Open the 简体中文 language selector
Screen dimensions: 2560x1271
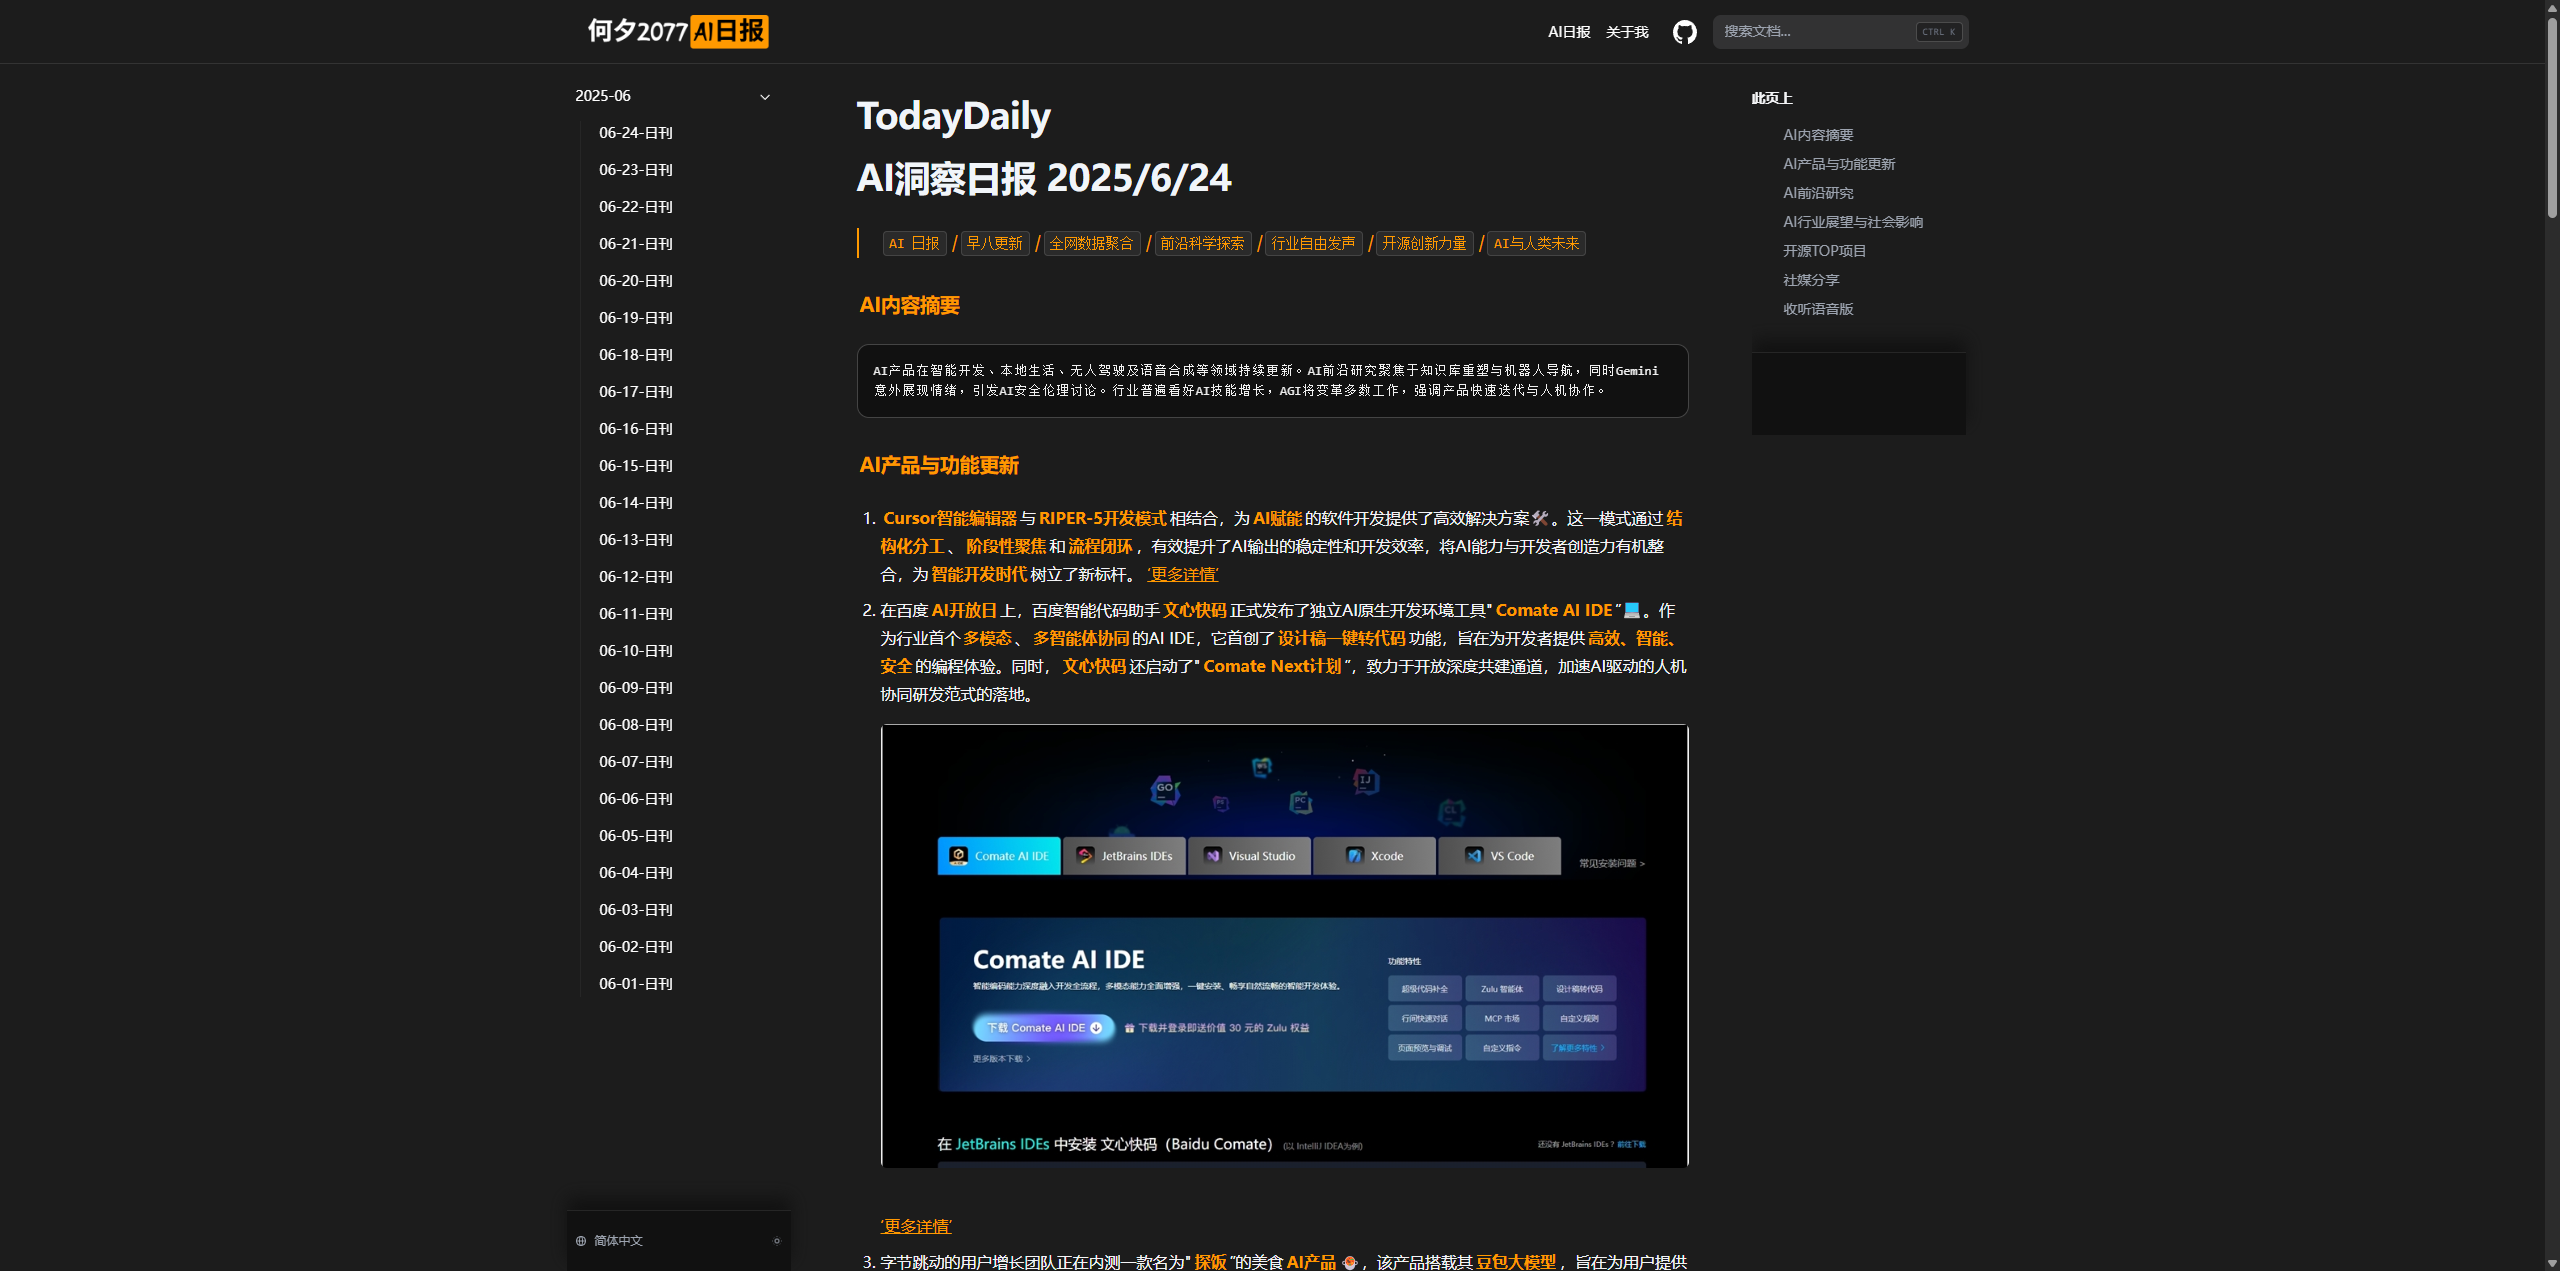(x=618, y=1241)
